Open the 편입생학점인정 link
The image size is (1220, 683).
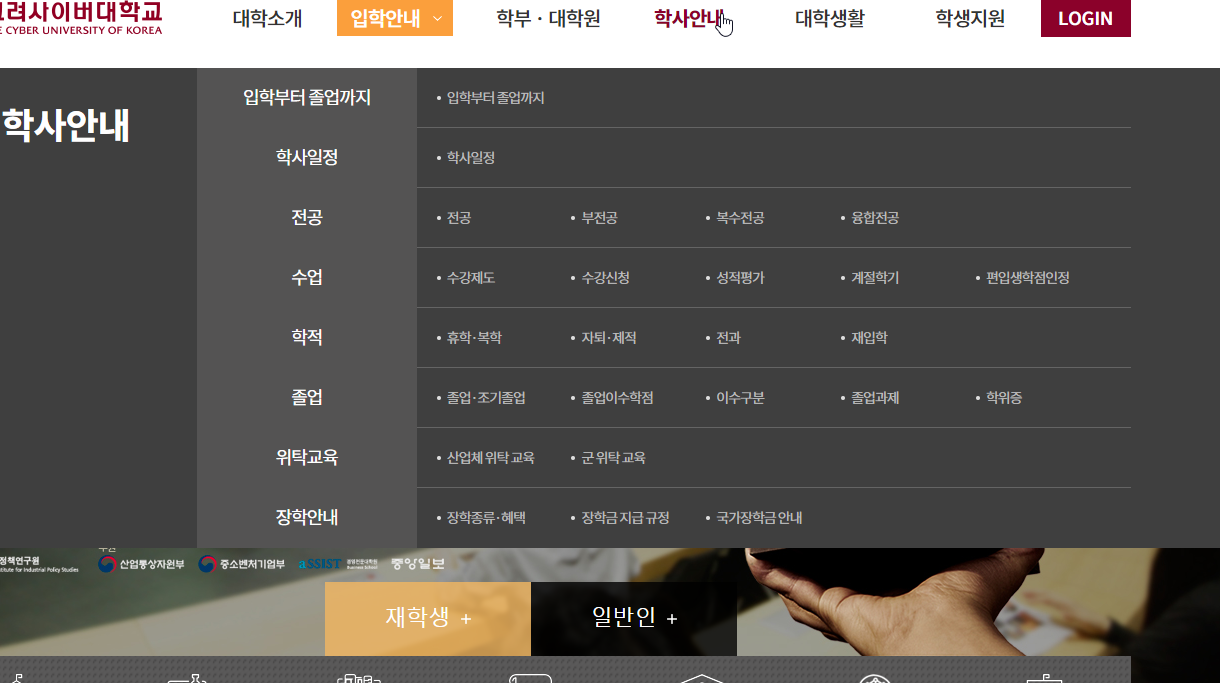tap(1028, 278)
